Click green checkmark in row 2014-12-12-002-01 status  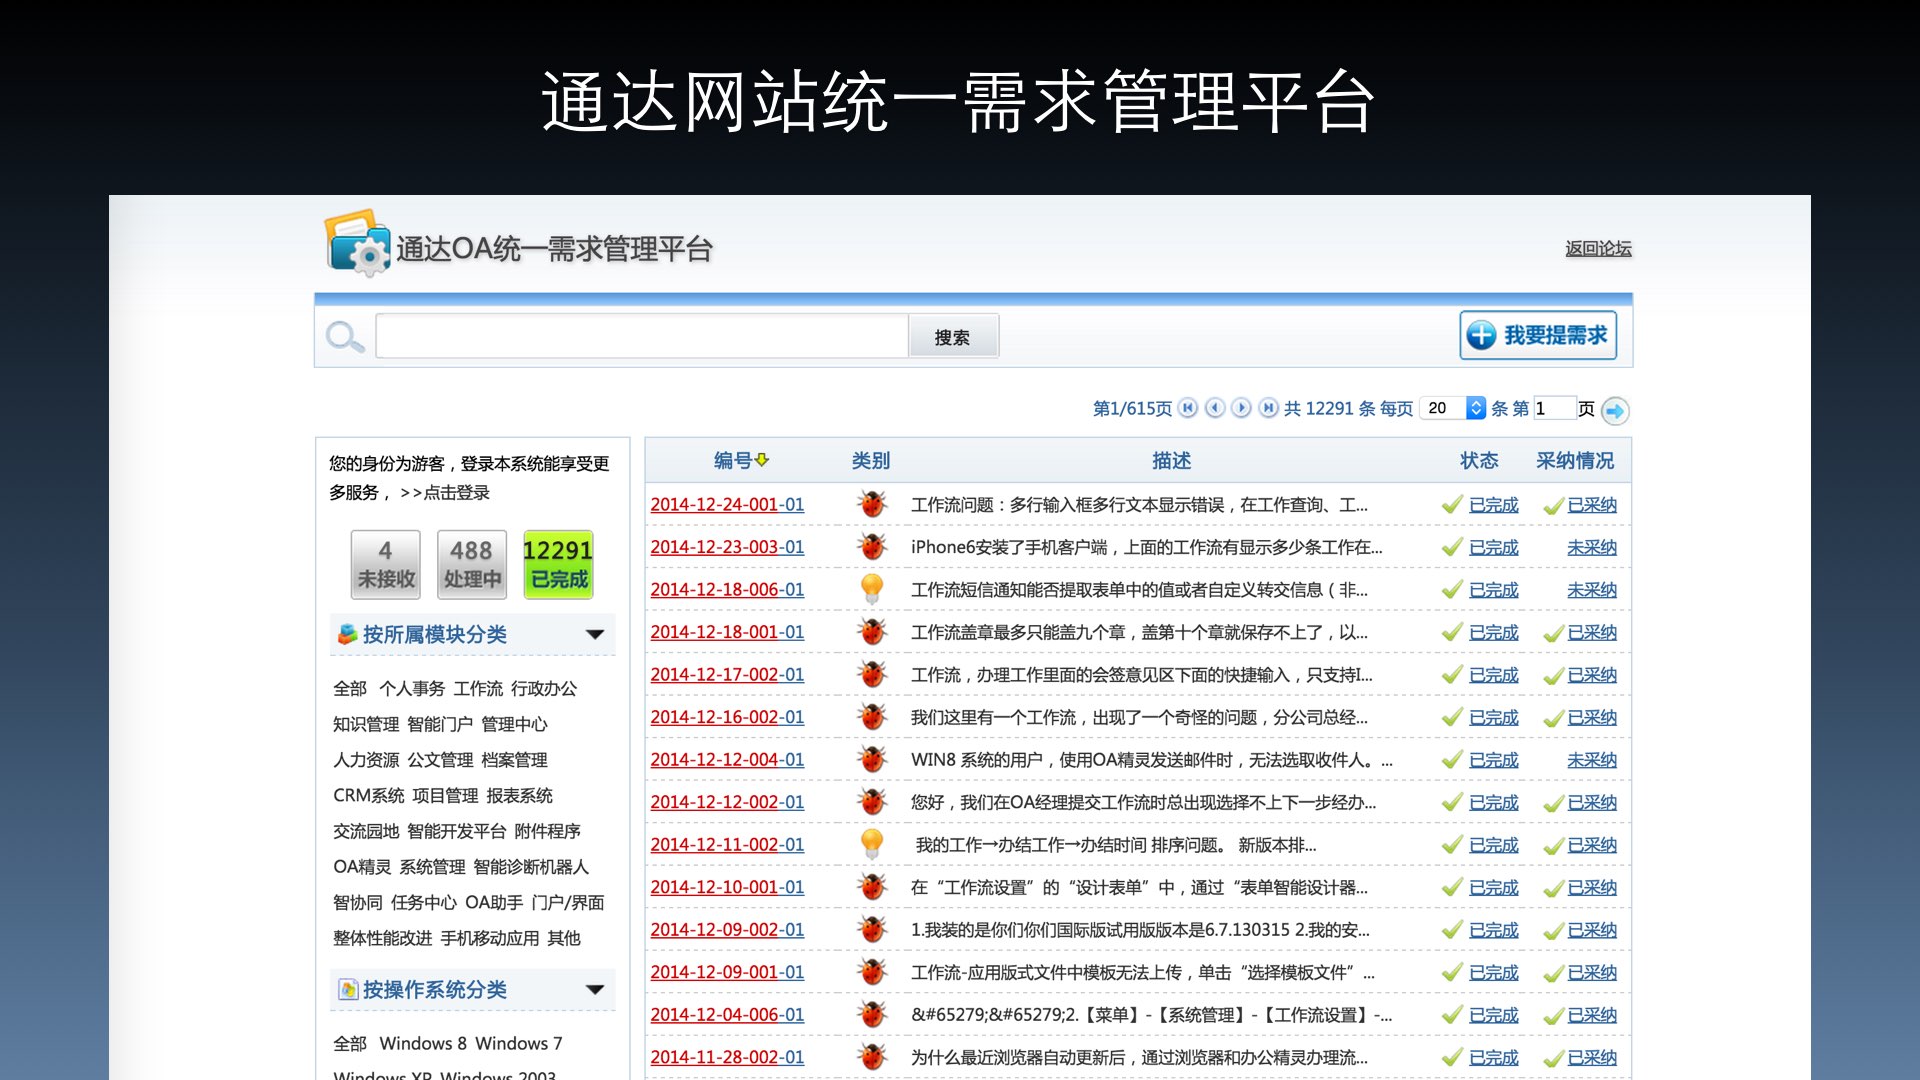(1452, 802)
